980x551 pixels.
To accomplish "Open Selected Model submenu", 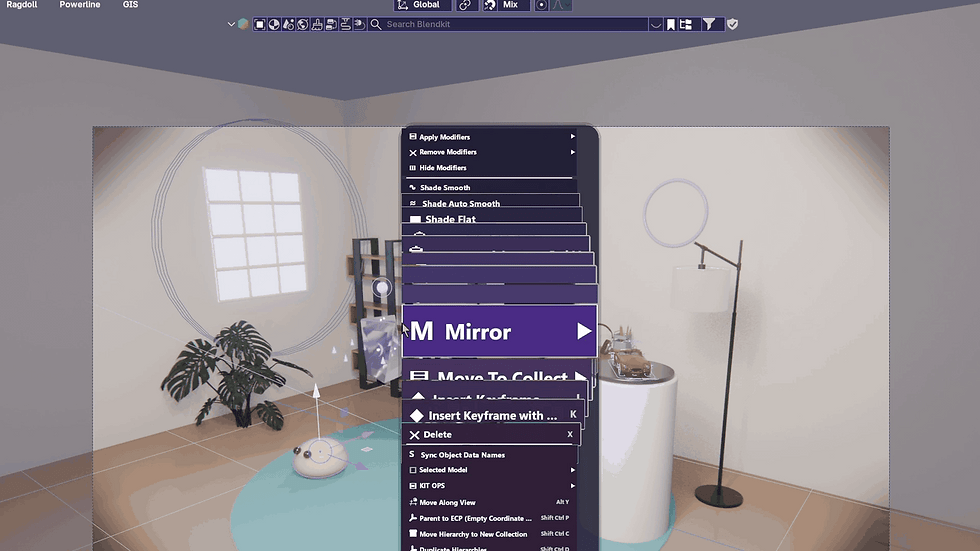I will tap(491, 470).
